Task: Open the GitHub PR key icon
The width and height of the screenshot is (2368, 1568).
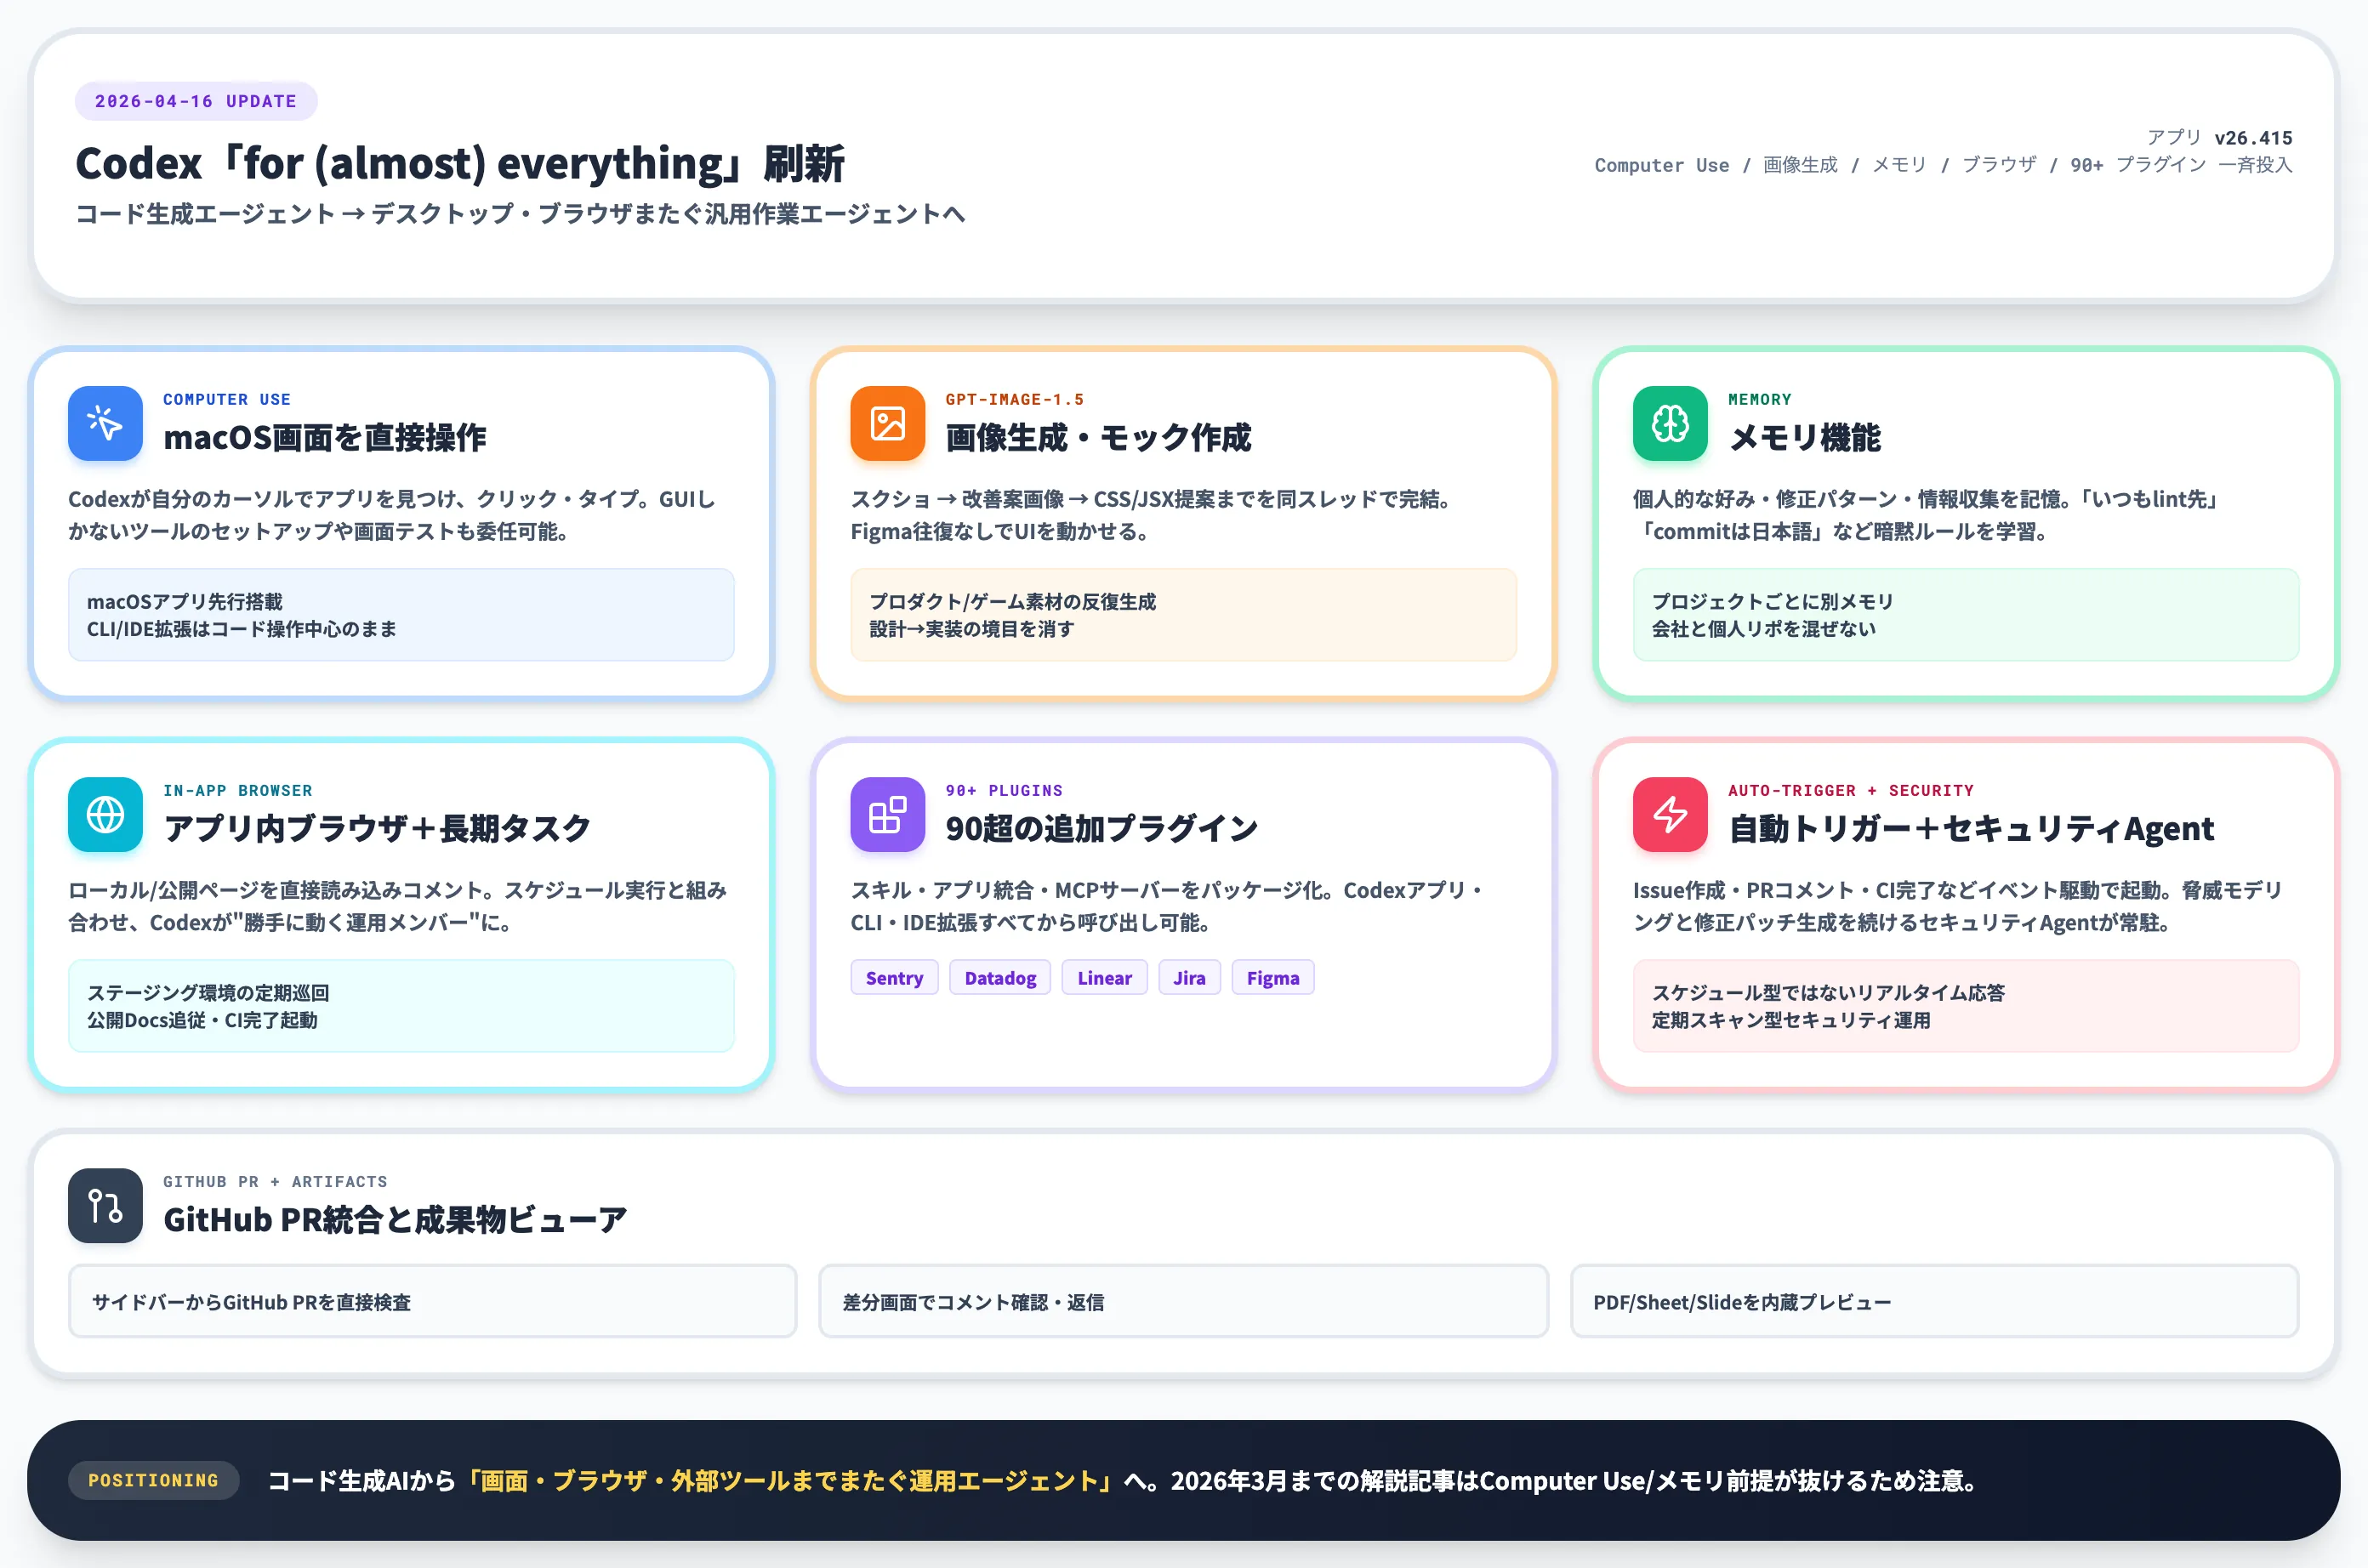Action: [x=104, y=1206]
